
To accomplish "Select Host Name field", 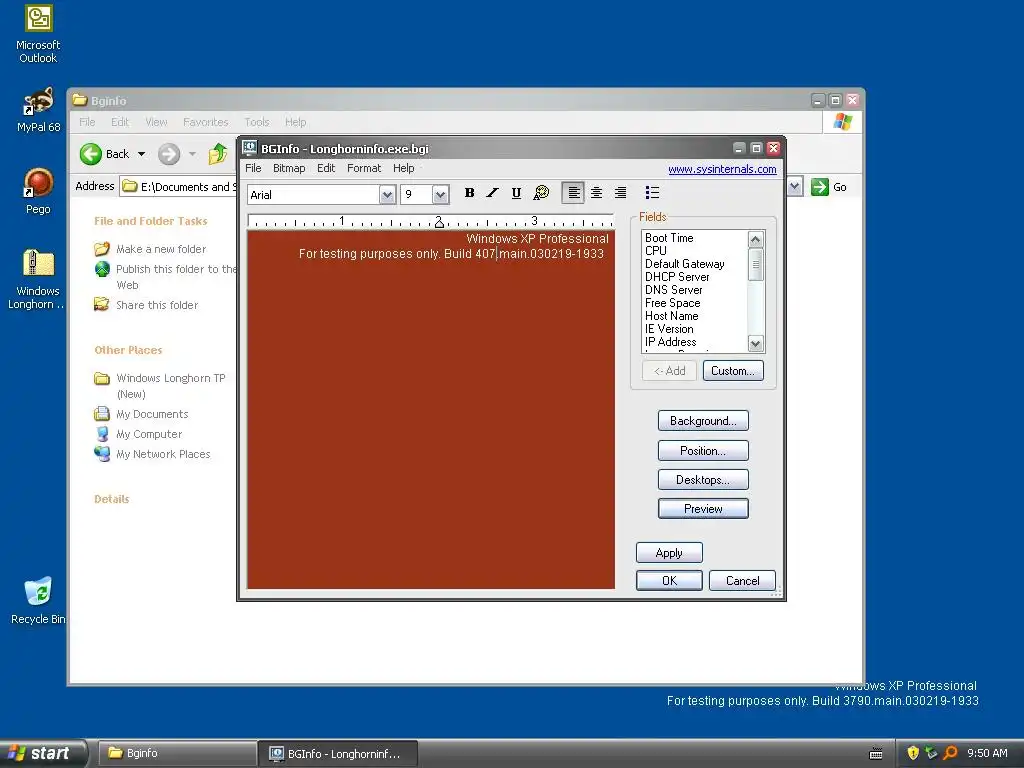I will 671,316.
